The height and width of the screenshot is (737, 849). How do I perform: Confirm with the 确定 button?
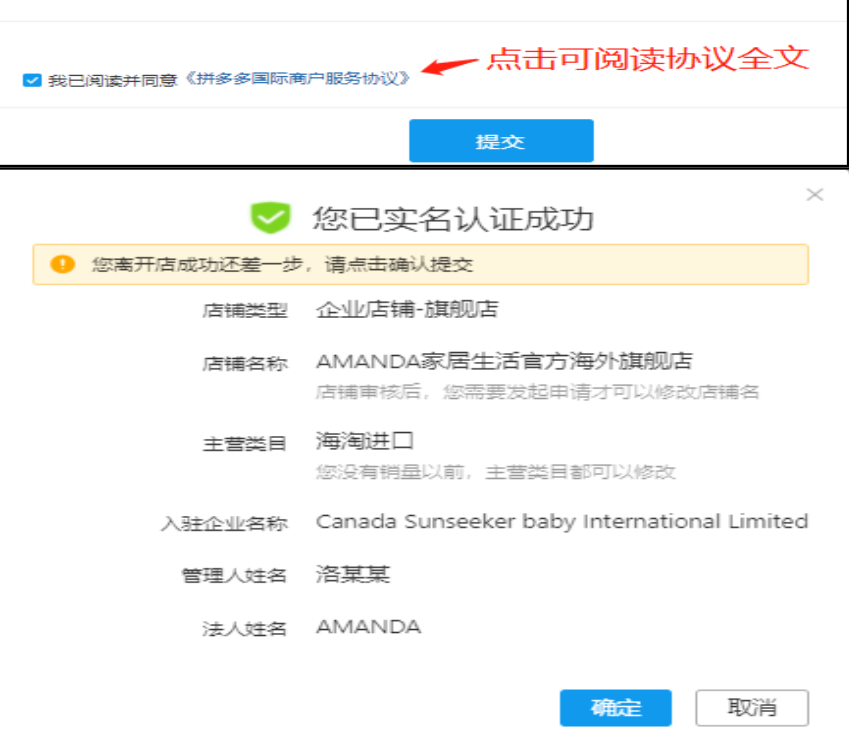click(615, 708)
